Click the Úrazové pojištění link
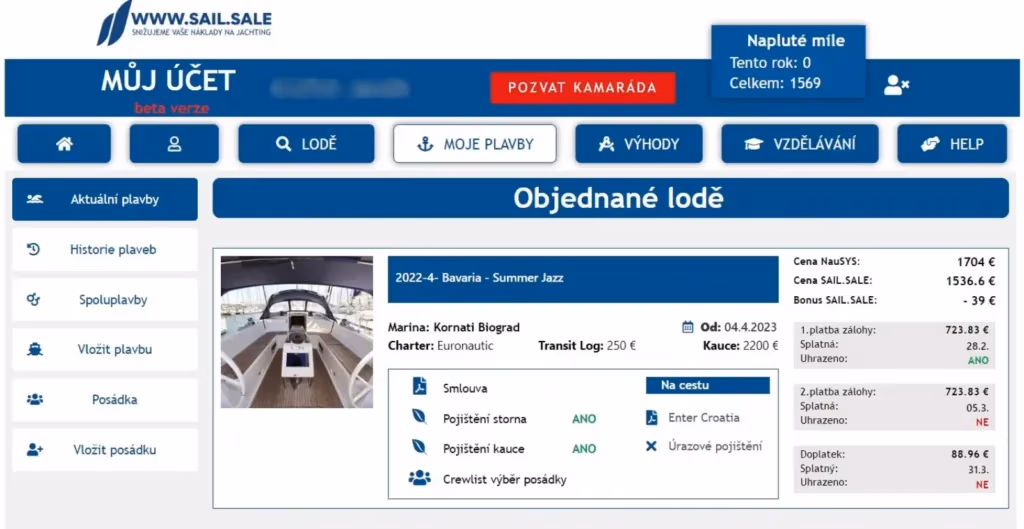 [715, 447]
